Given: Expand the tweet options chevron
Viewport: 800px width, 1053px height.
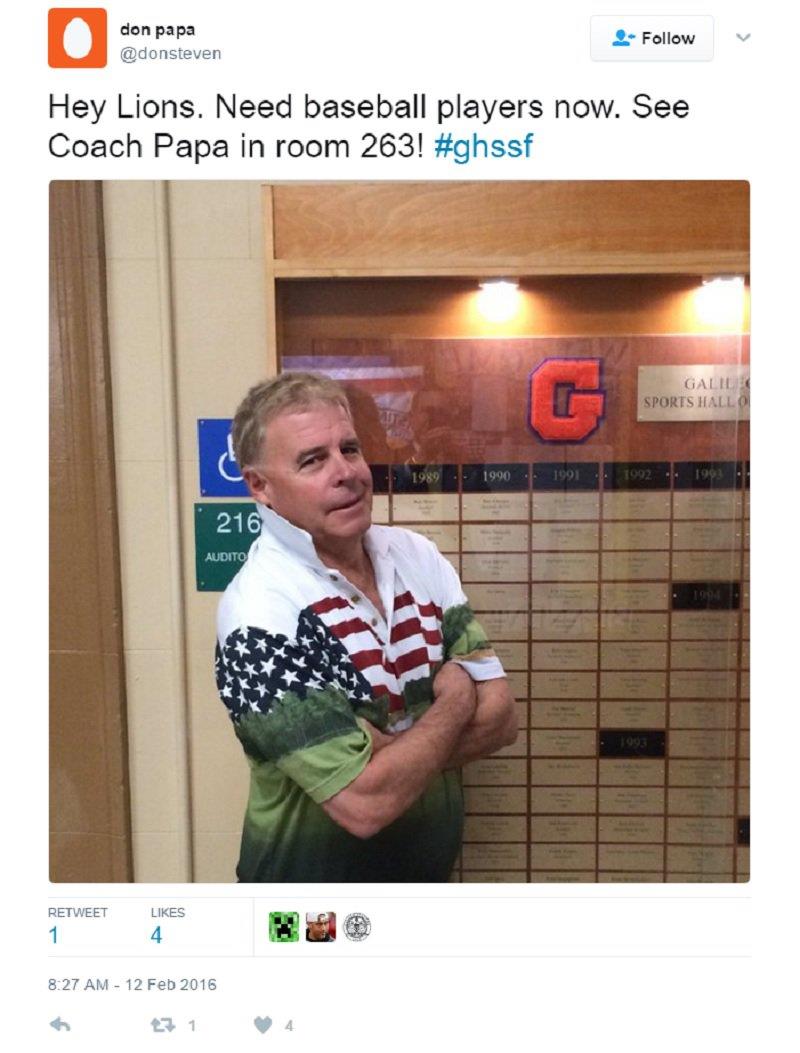Looking at the screenshot, I should (743, 38).
